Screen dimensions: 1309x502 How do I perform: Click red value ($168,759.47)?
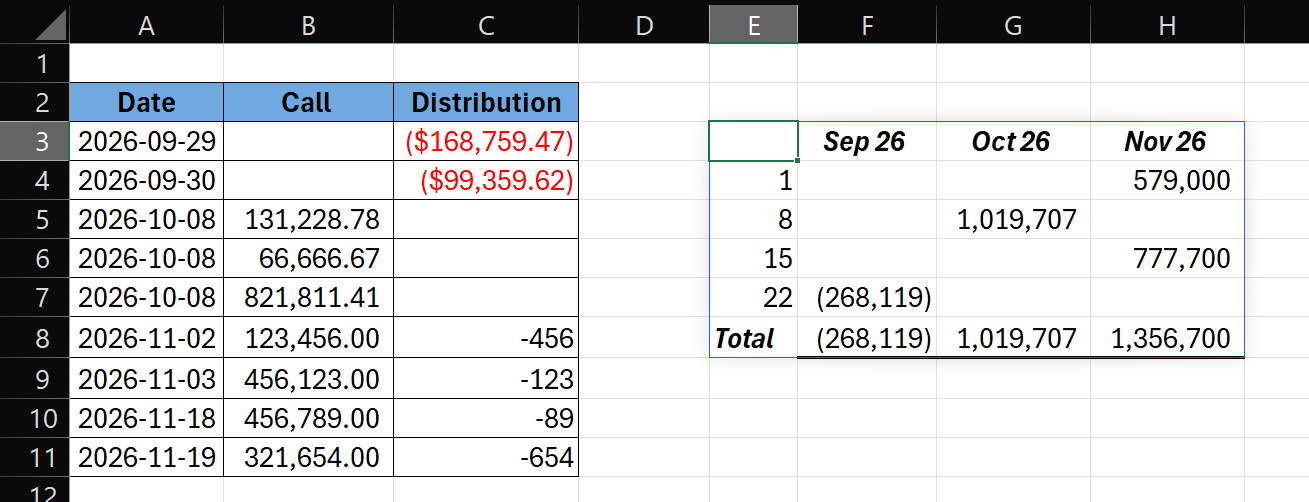[x=486, y=141]
